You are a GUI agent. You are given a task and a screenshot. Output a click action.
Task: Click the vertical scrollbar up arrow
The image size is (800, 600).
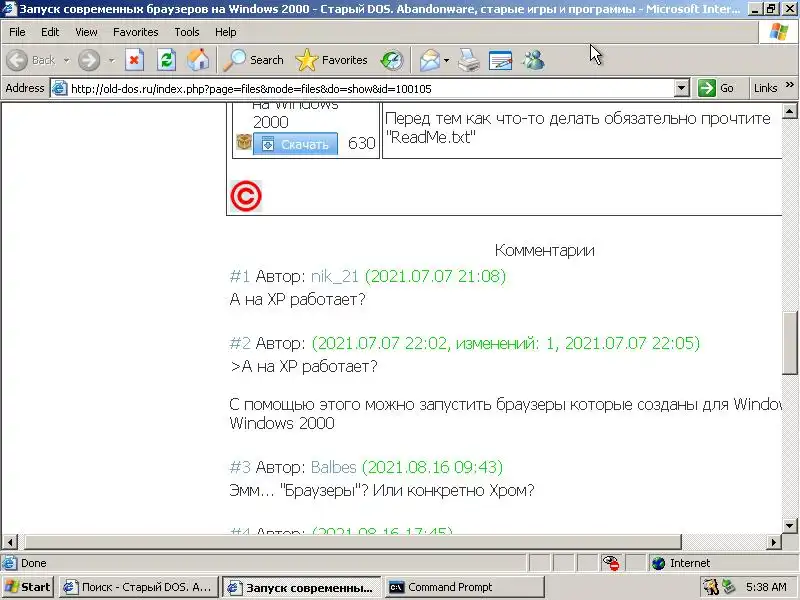[x=790, y=111]
